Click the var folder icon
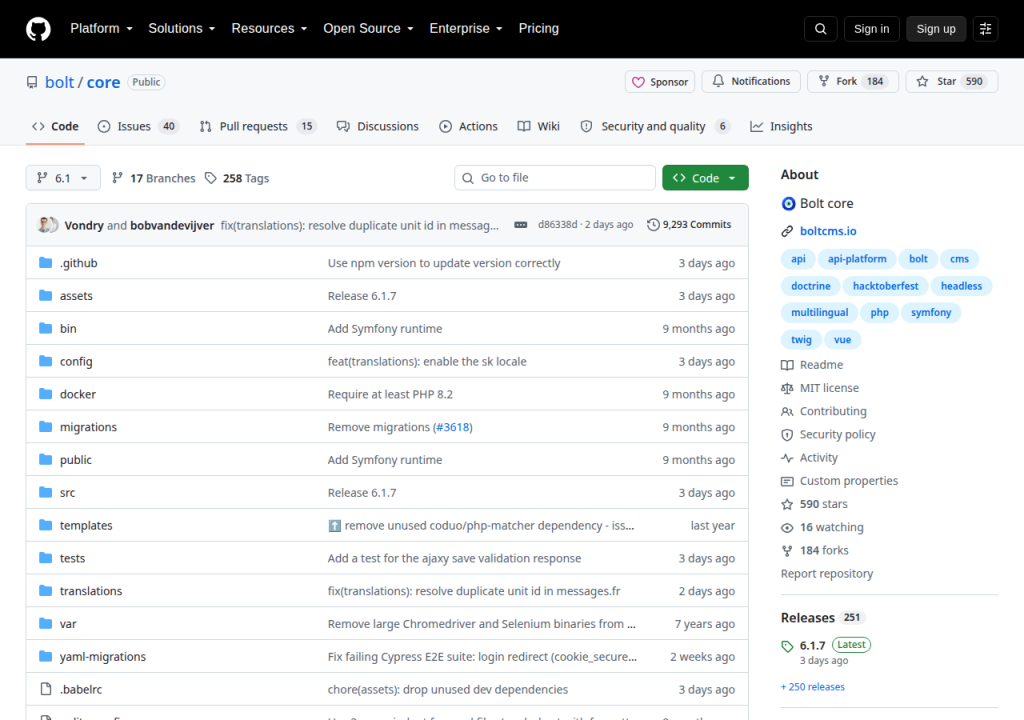1024x720 pixels. pos(46,623)
